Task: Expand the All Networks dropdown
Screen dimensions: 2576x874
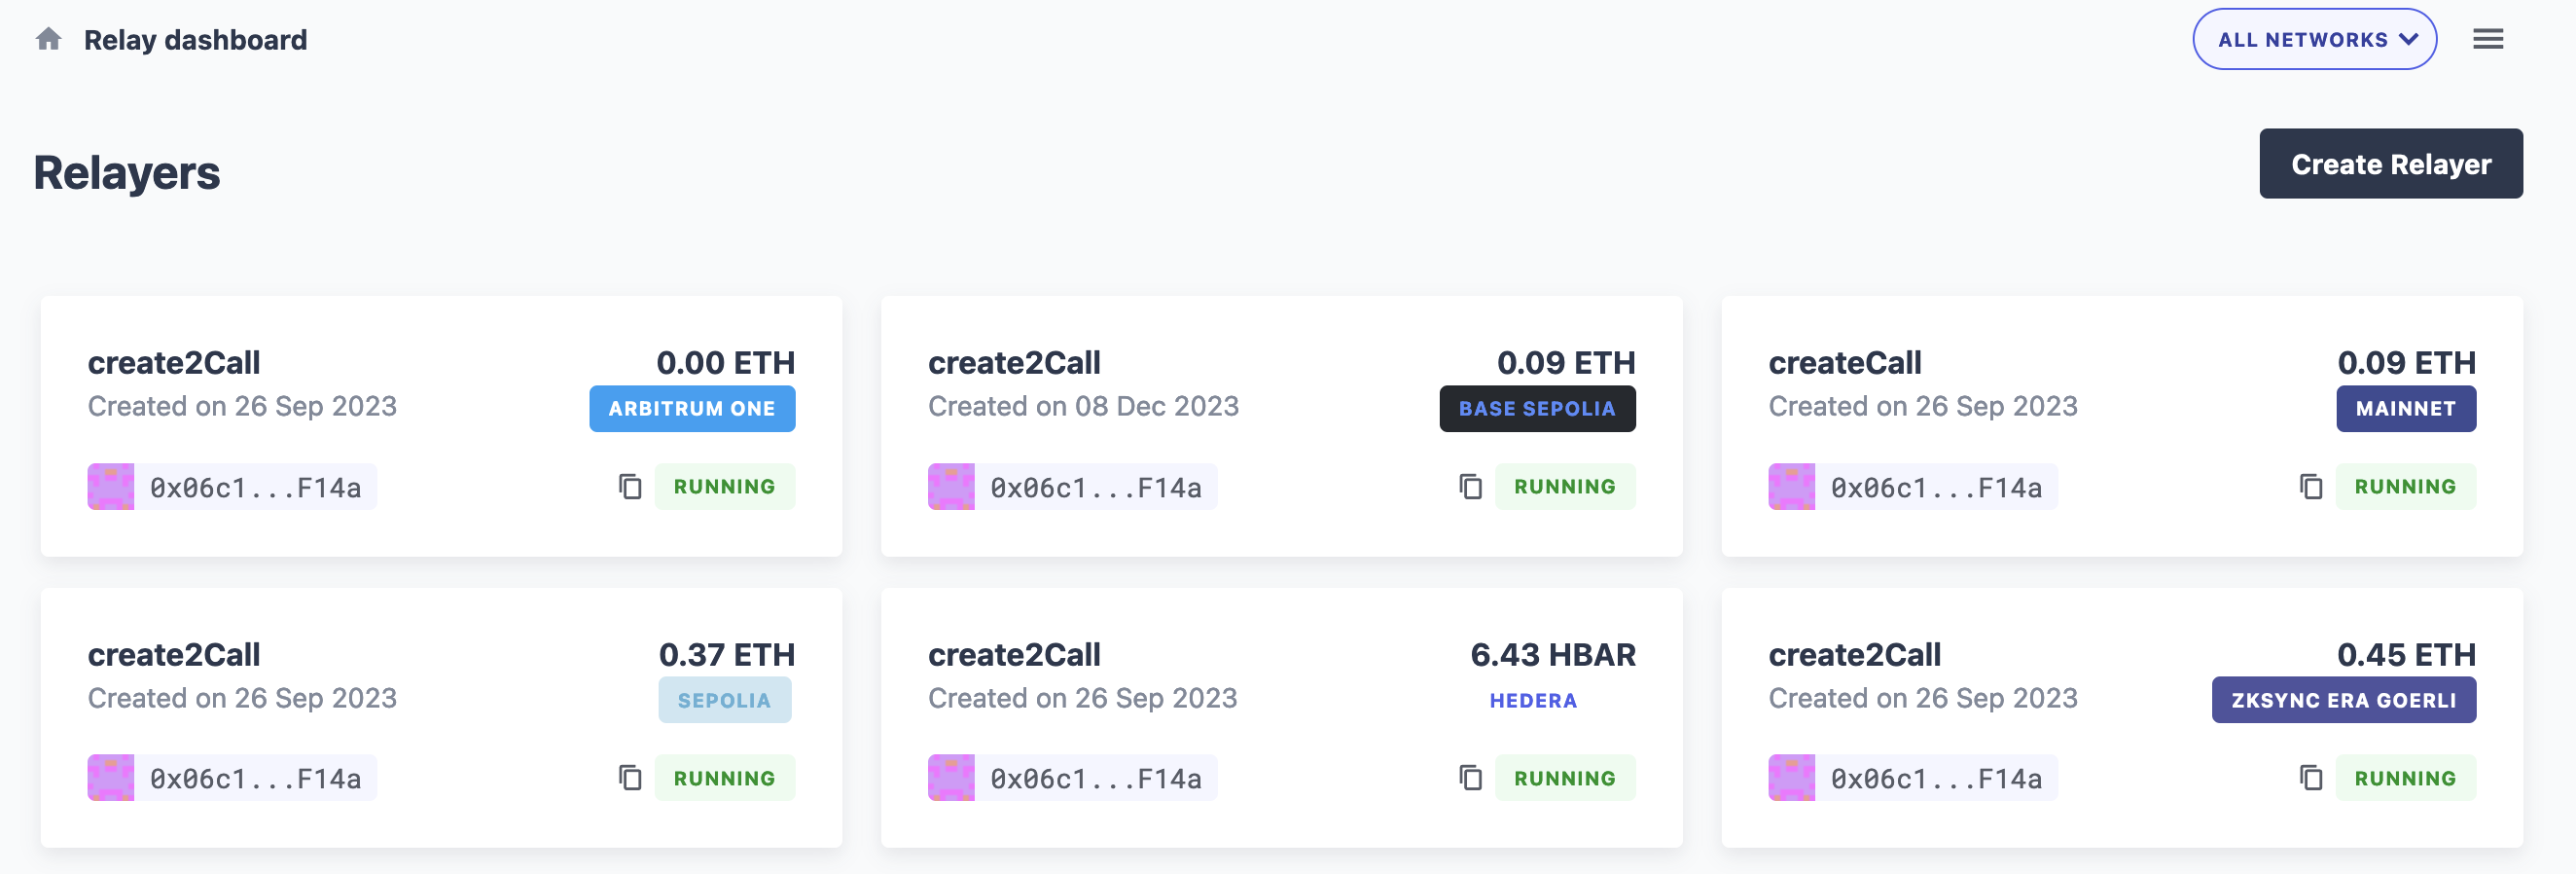Action: 2314,39
